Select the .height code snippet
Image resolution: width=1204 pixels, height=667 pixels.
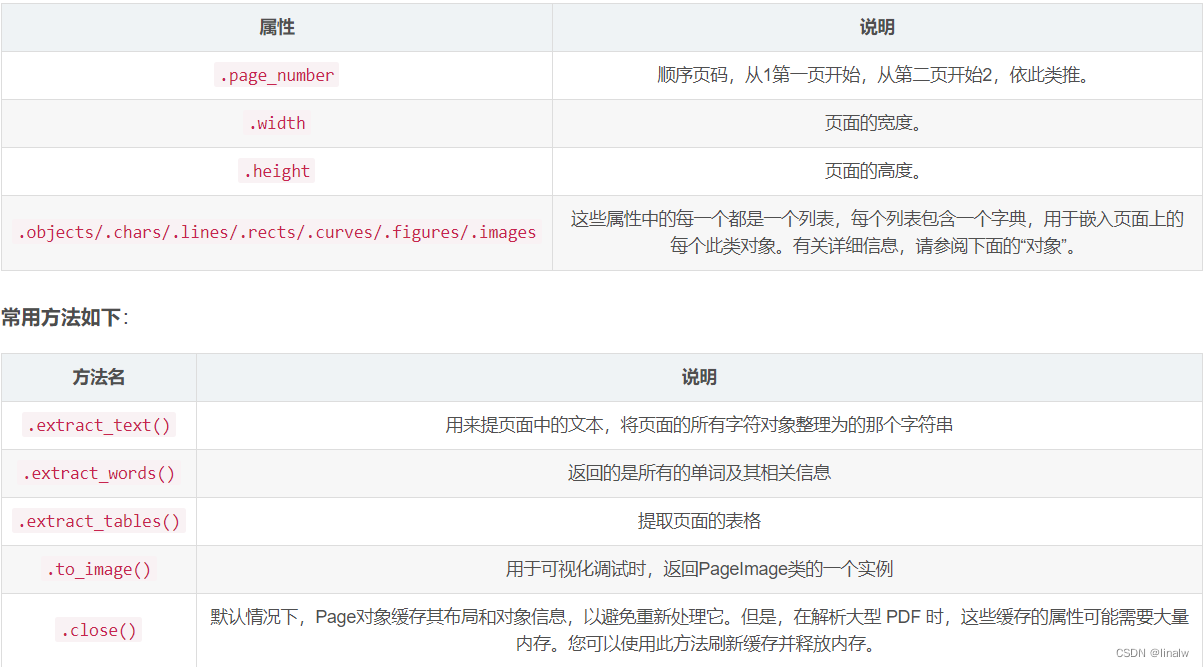[x=276, y=170]
